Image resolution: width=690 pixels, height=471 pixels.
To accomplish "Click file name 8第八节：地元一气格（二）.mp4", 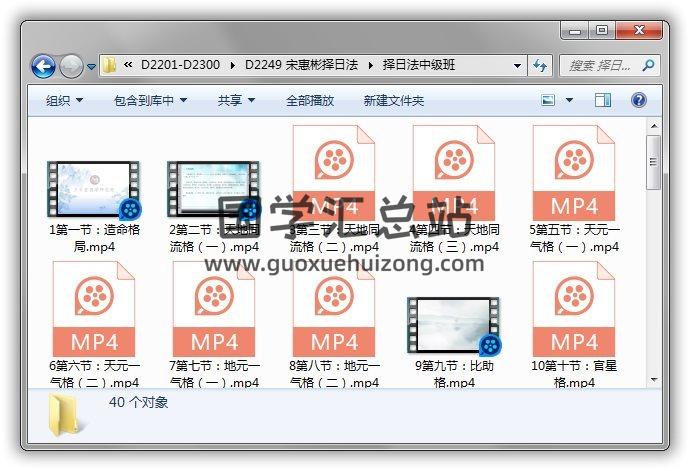I will 334,374.
